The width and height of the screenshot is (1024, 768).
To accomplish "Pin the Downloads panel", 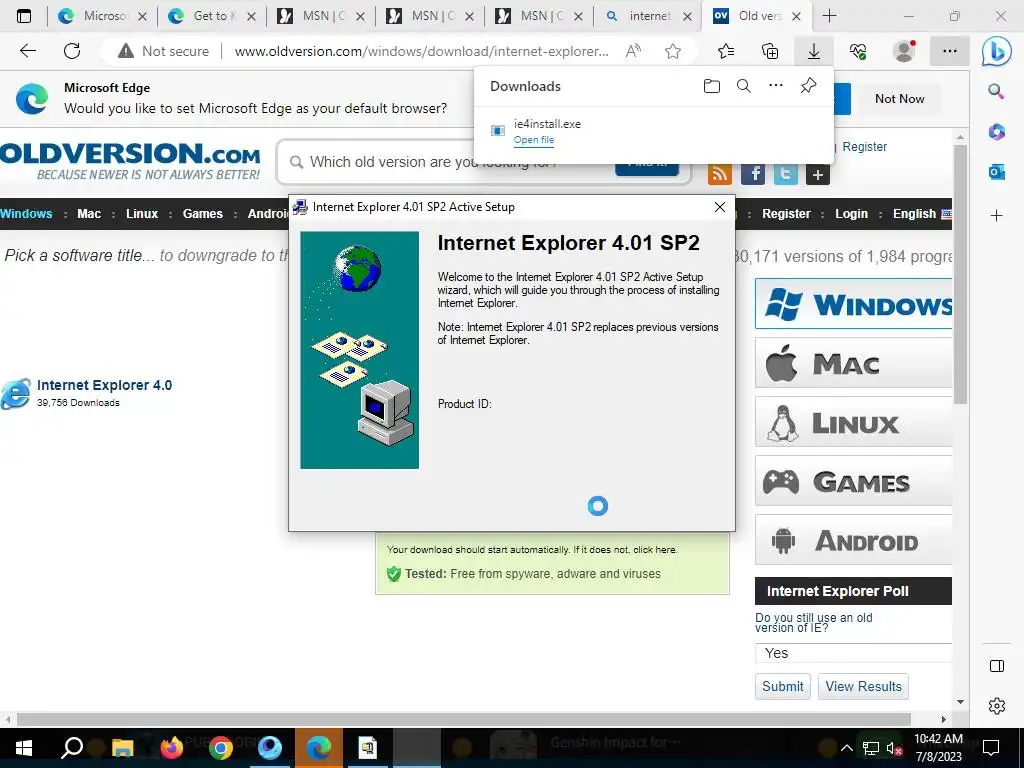I will pyautogui.click(x=808, y=86).
